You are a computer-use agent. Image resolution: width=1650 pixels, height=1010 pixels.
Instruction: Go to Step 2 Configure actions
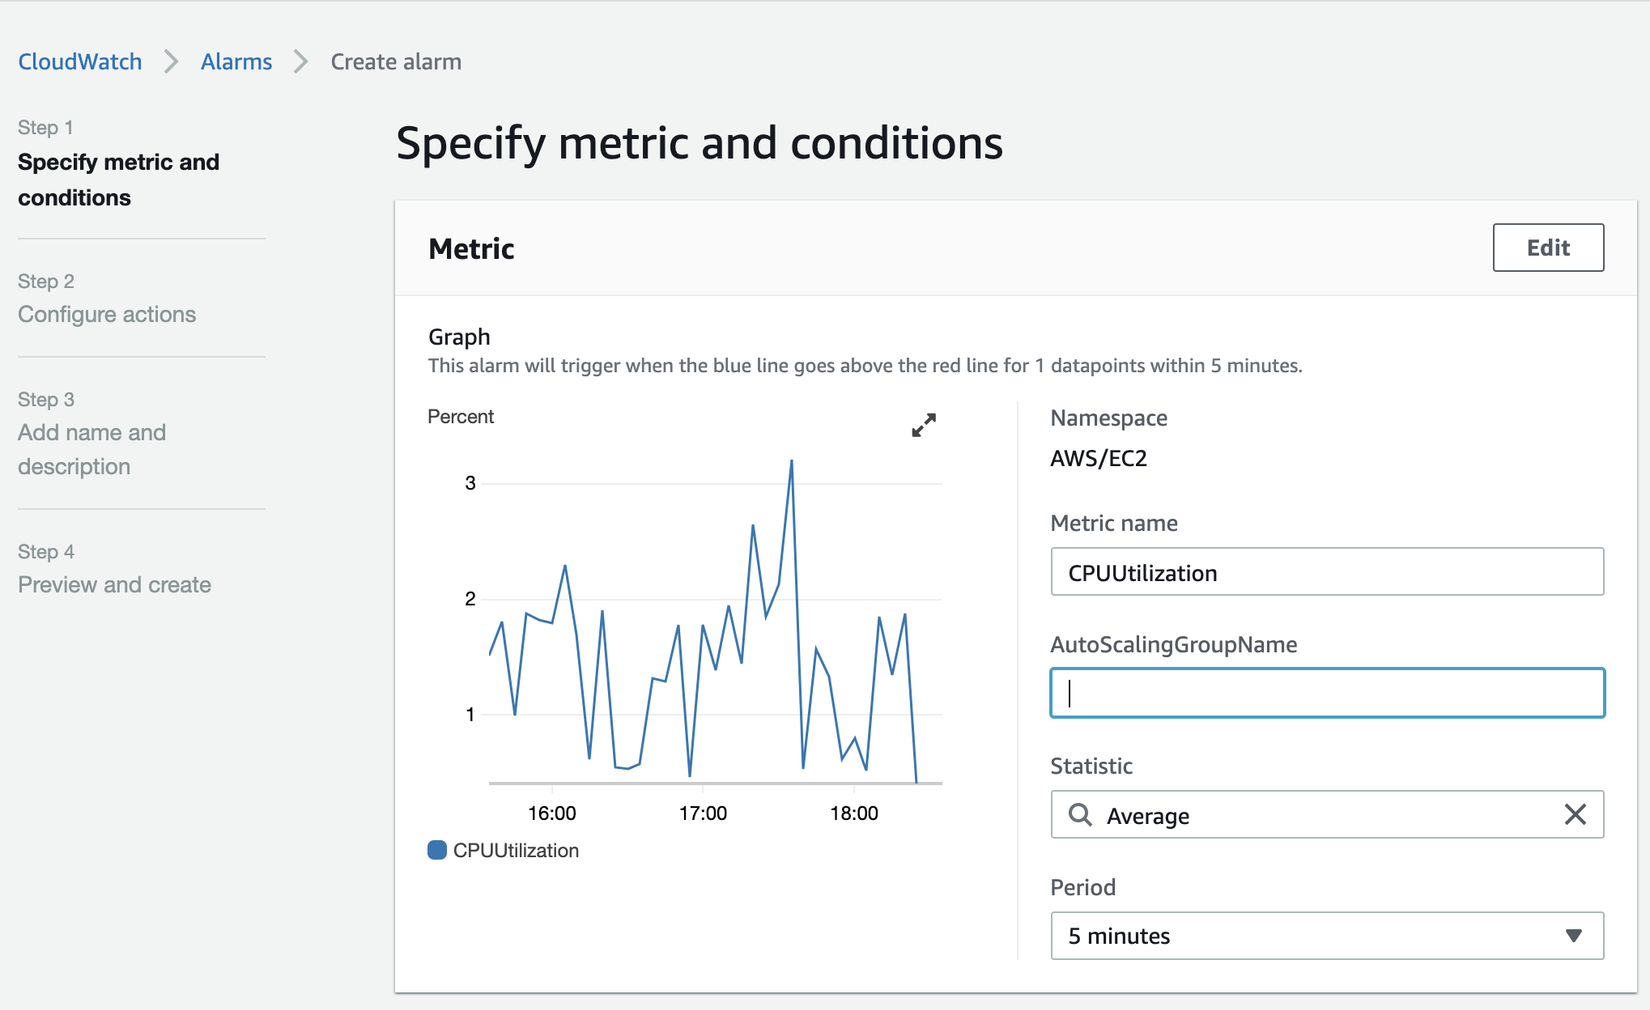pos(106,314)
